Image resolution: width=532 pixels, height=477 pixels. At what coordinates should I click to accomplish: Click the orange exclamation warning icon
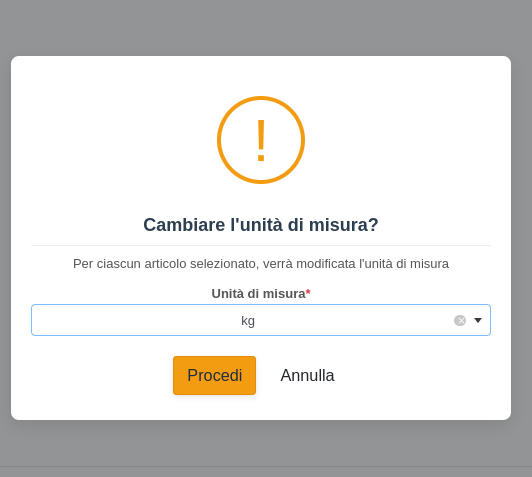pos(261,140)
